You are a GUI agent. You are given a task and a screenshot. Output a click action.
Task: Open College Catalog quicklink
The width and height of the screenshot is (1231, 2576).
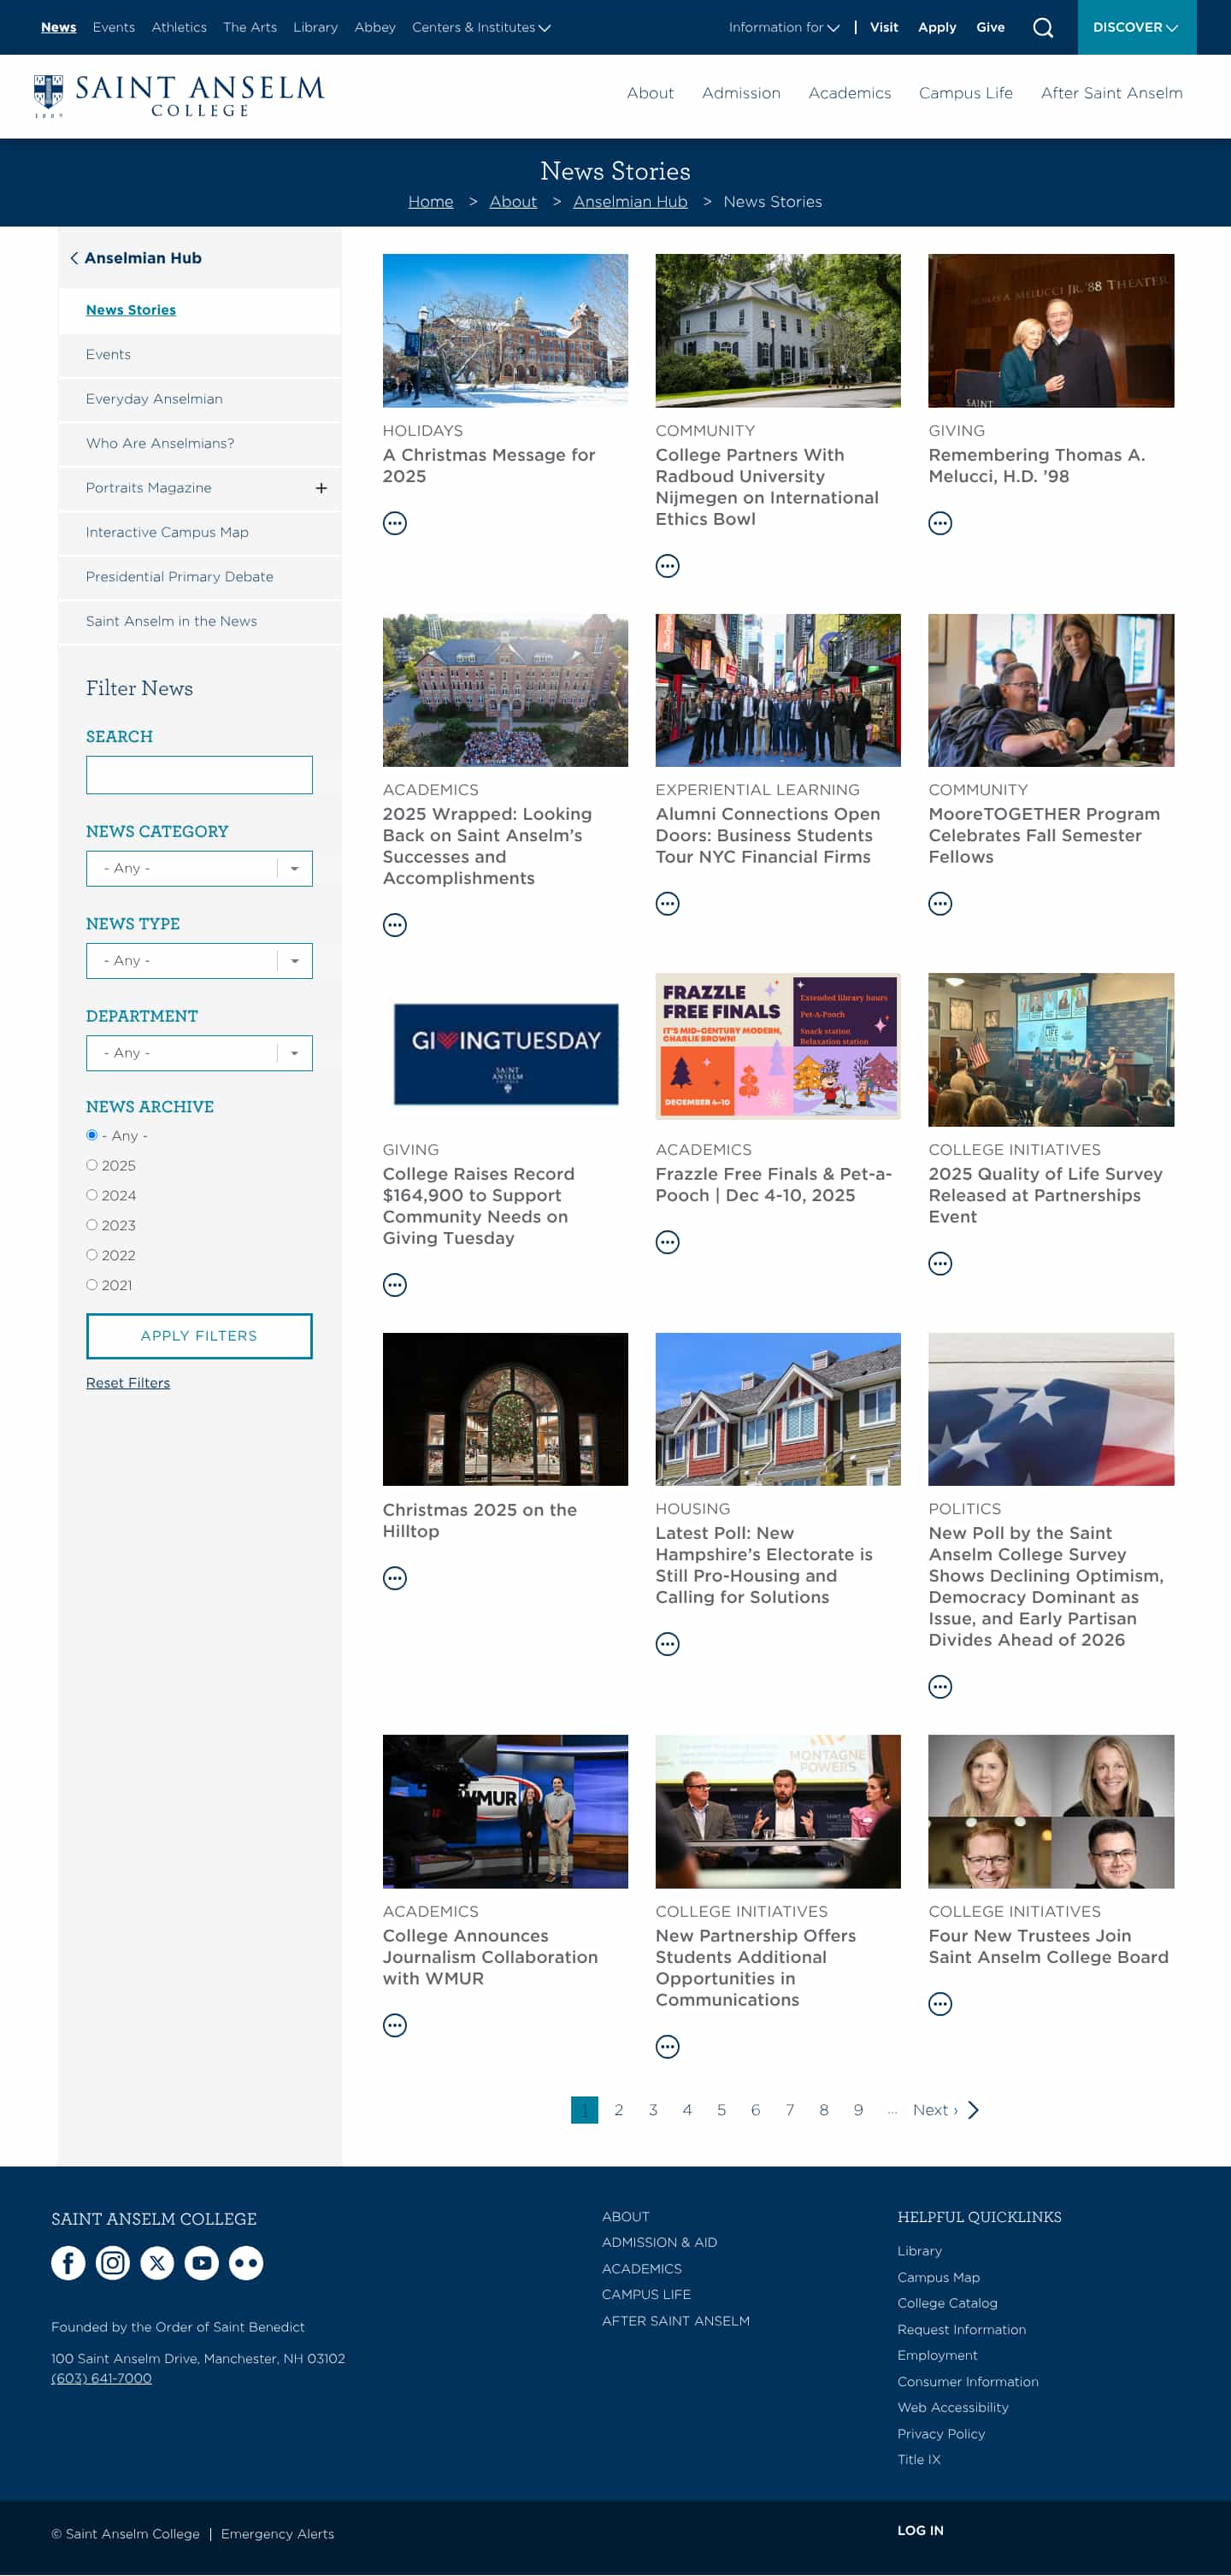[947, 2303]
